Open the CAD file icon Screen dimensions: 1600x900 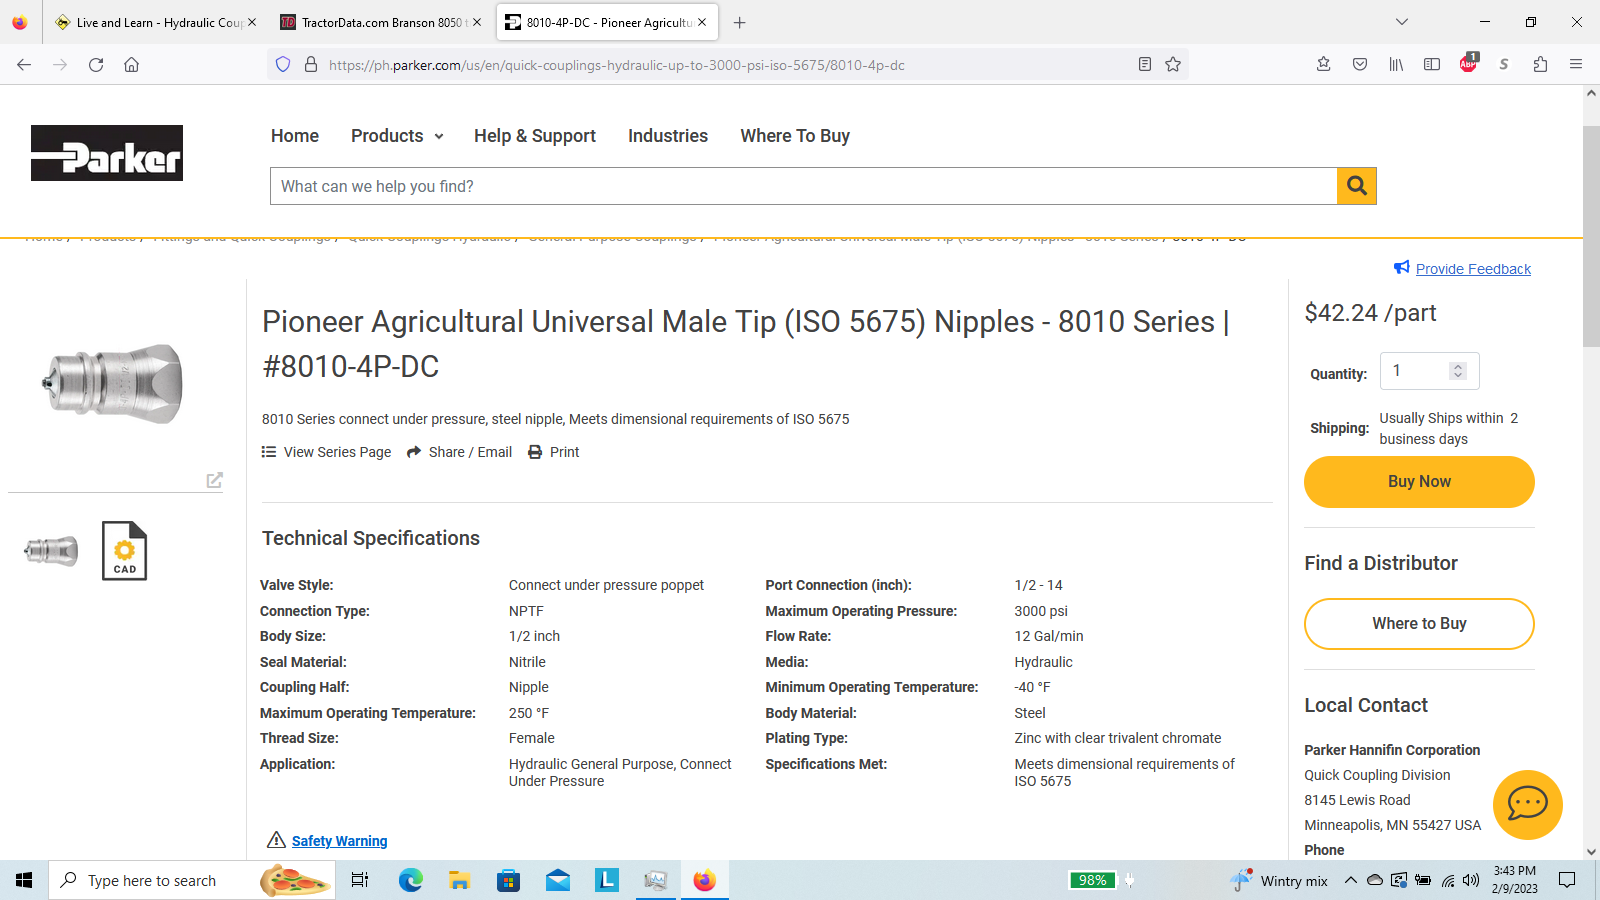(124, 551)
